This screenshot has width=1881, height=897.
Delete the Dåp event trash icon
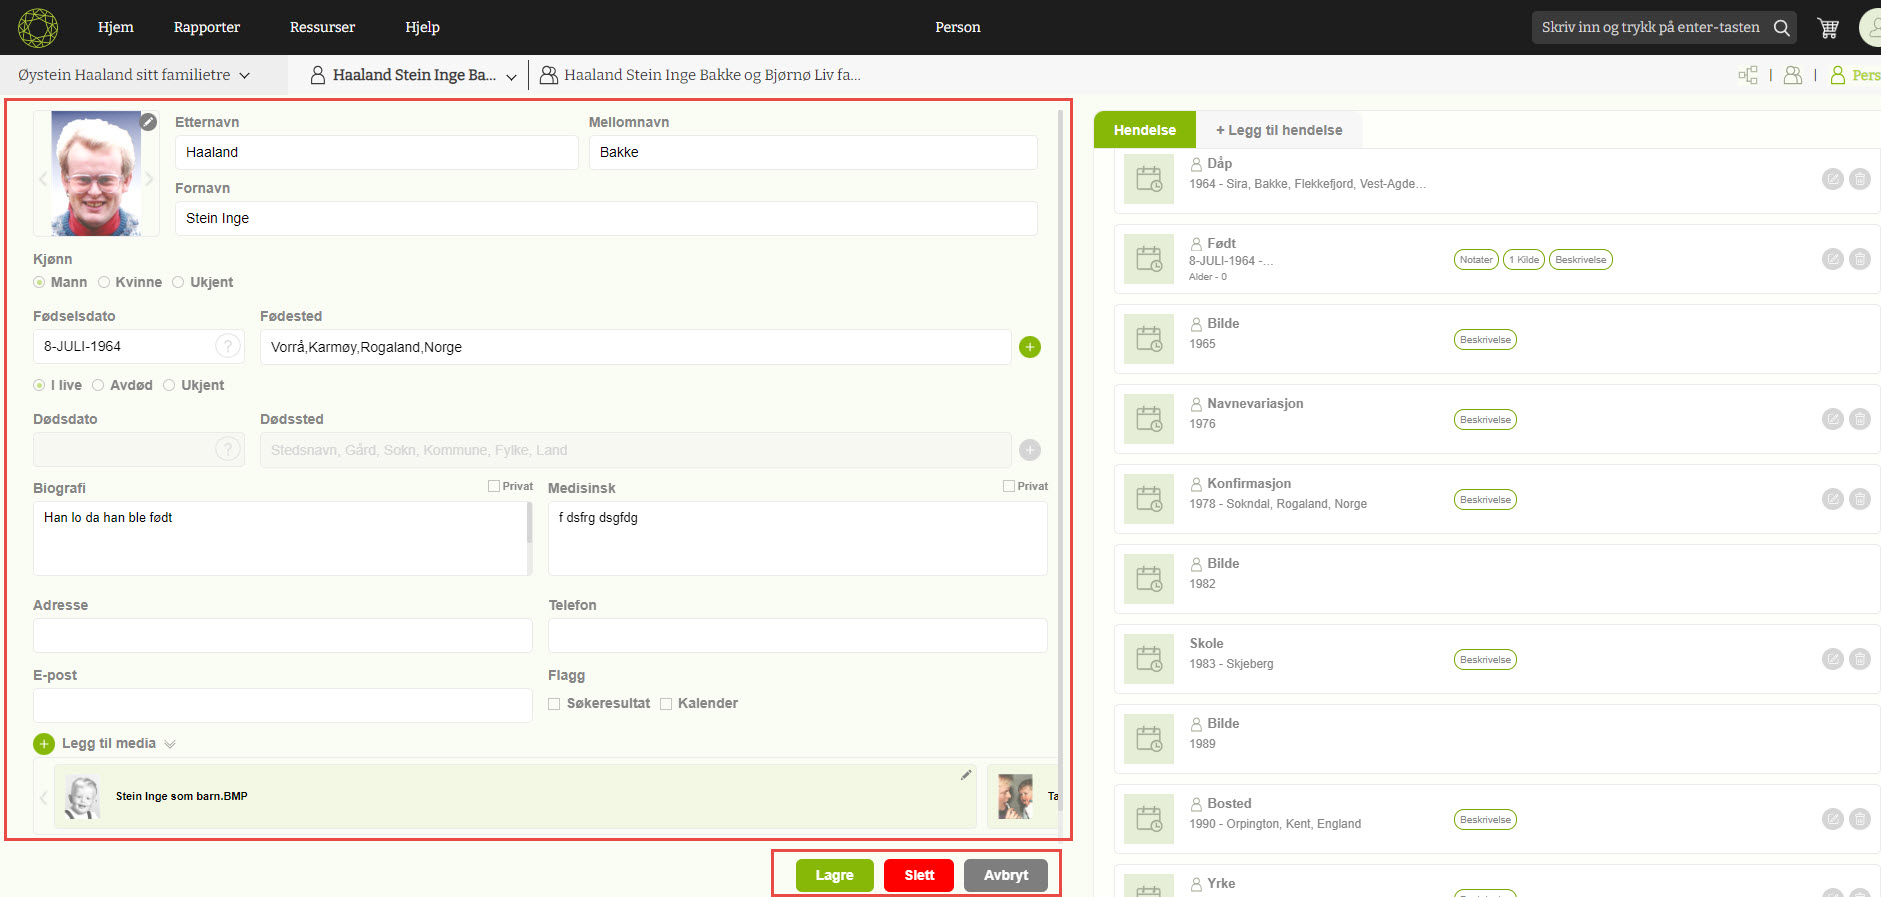[1859, 179]
